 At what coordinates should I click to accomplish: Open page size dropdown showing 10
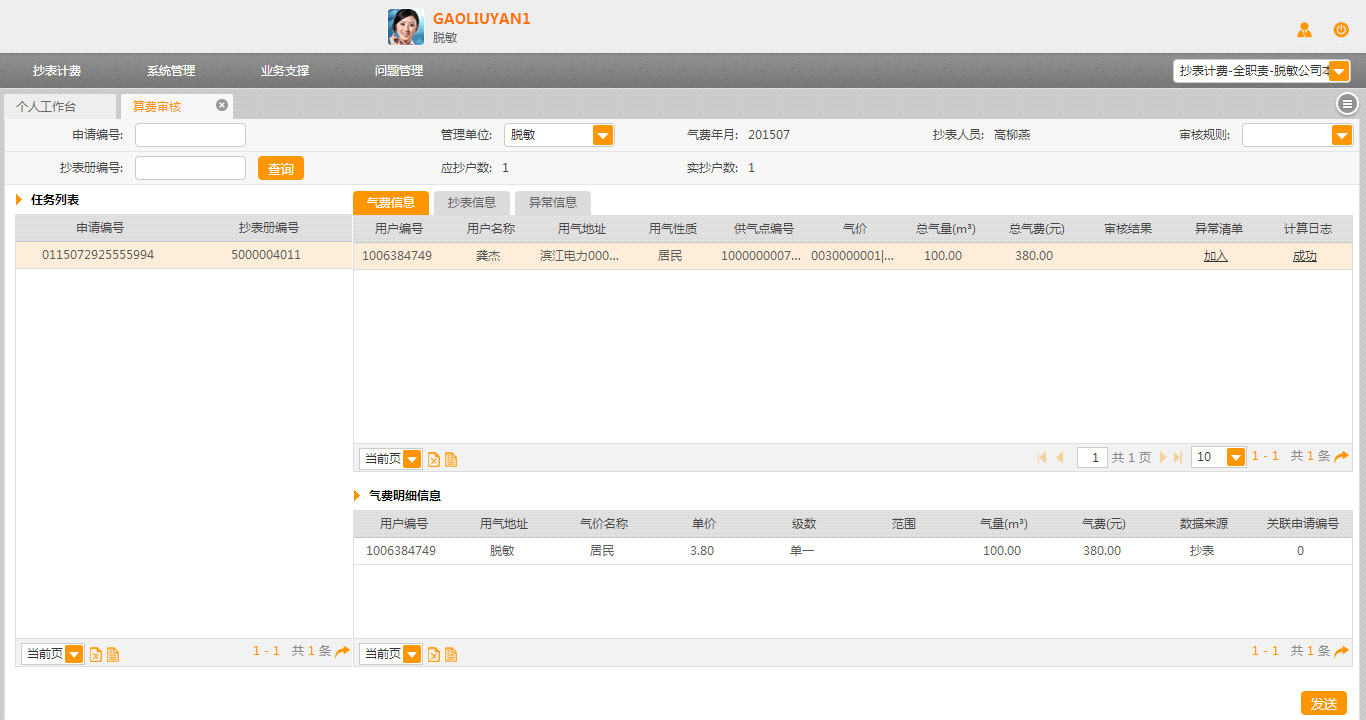[1236, 457]
